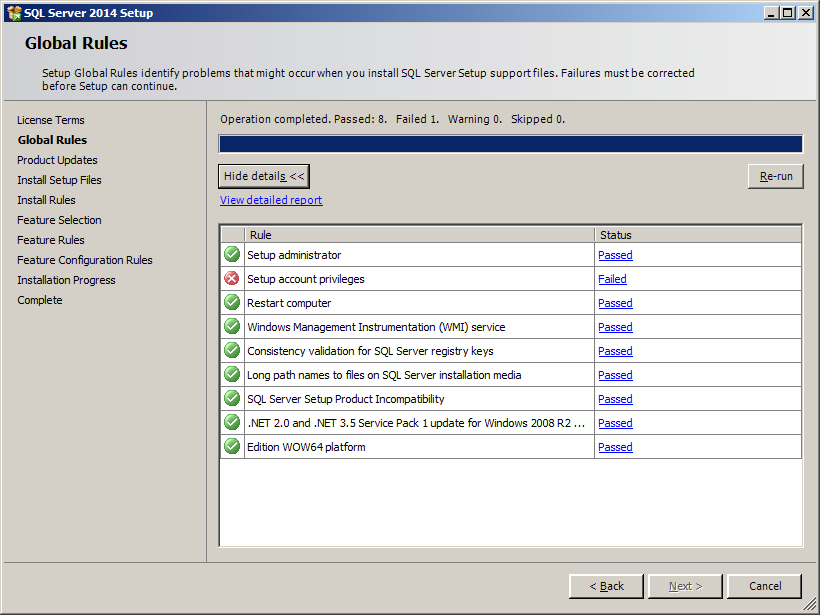Click the green check icon for Setup administrator
820x615 pixels.
(232, 254)
